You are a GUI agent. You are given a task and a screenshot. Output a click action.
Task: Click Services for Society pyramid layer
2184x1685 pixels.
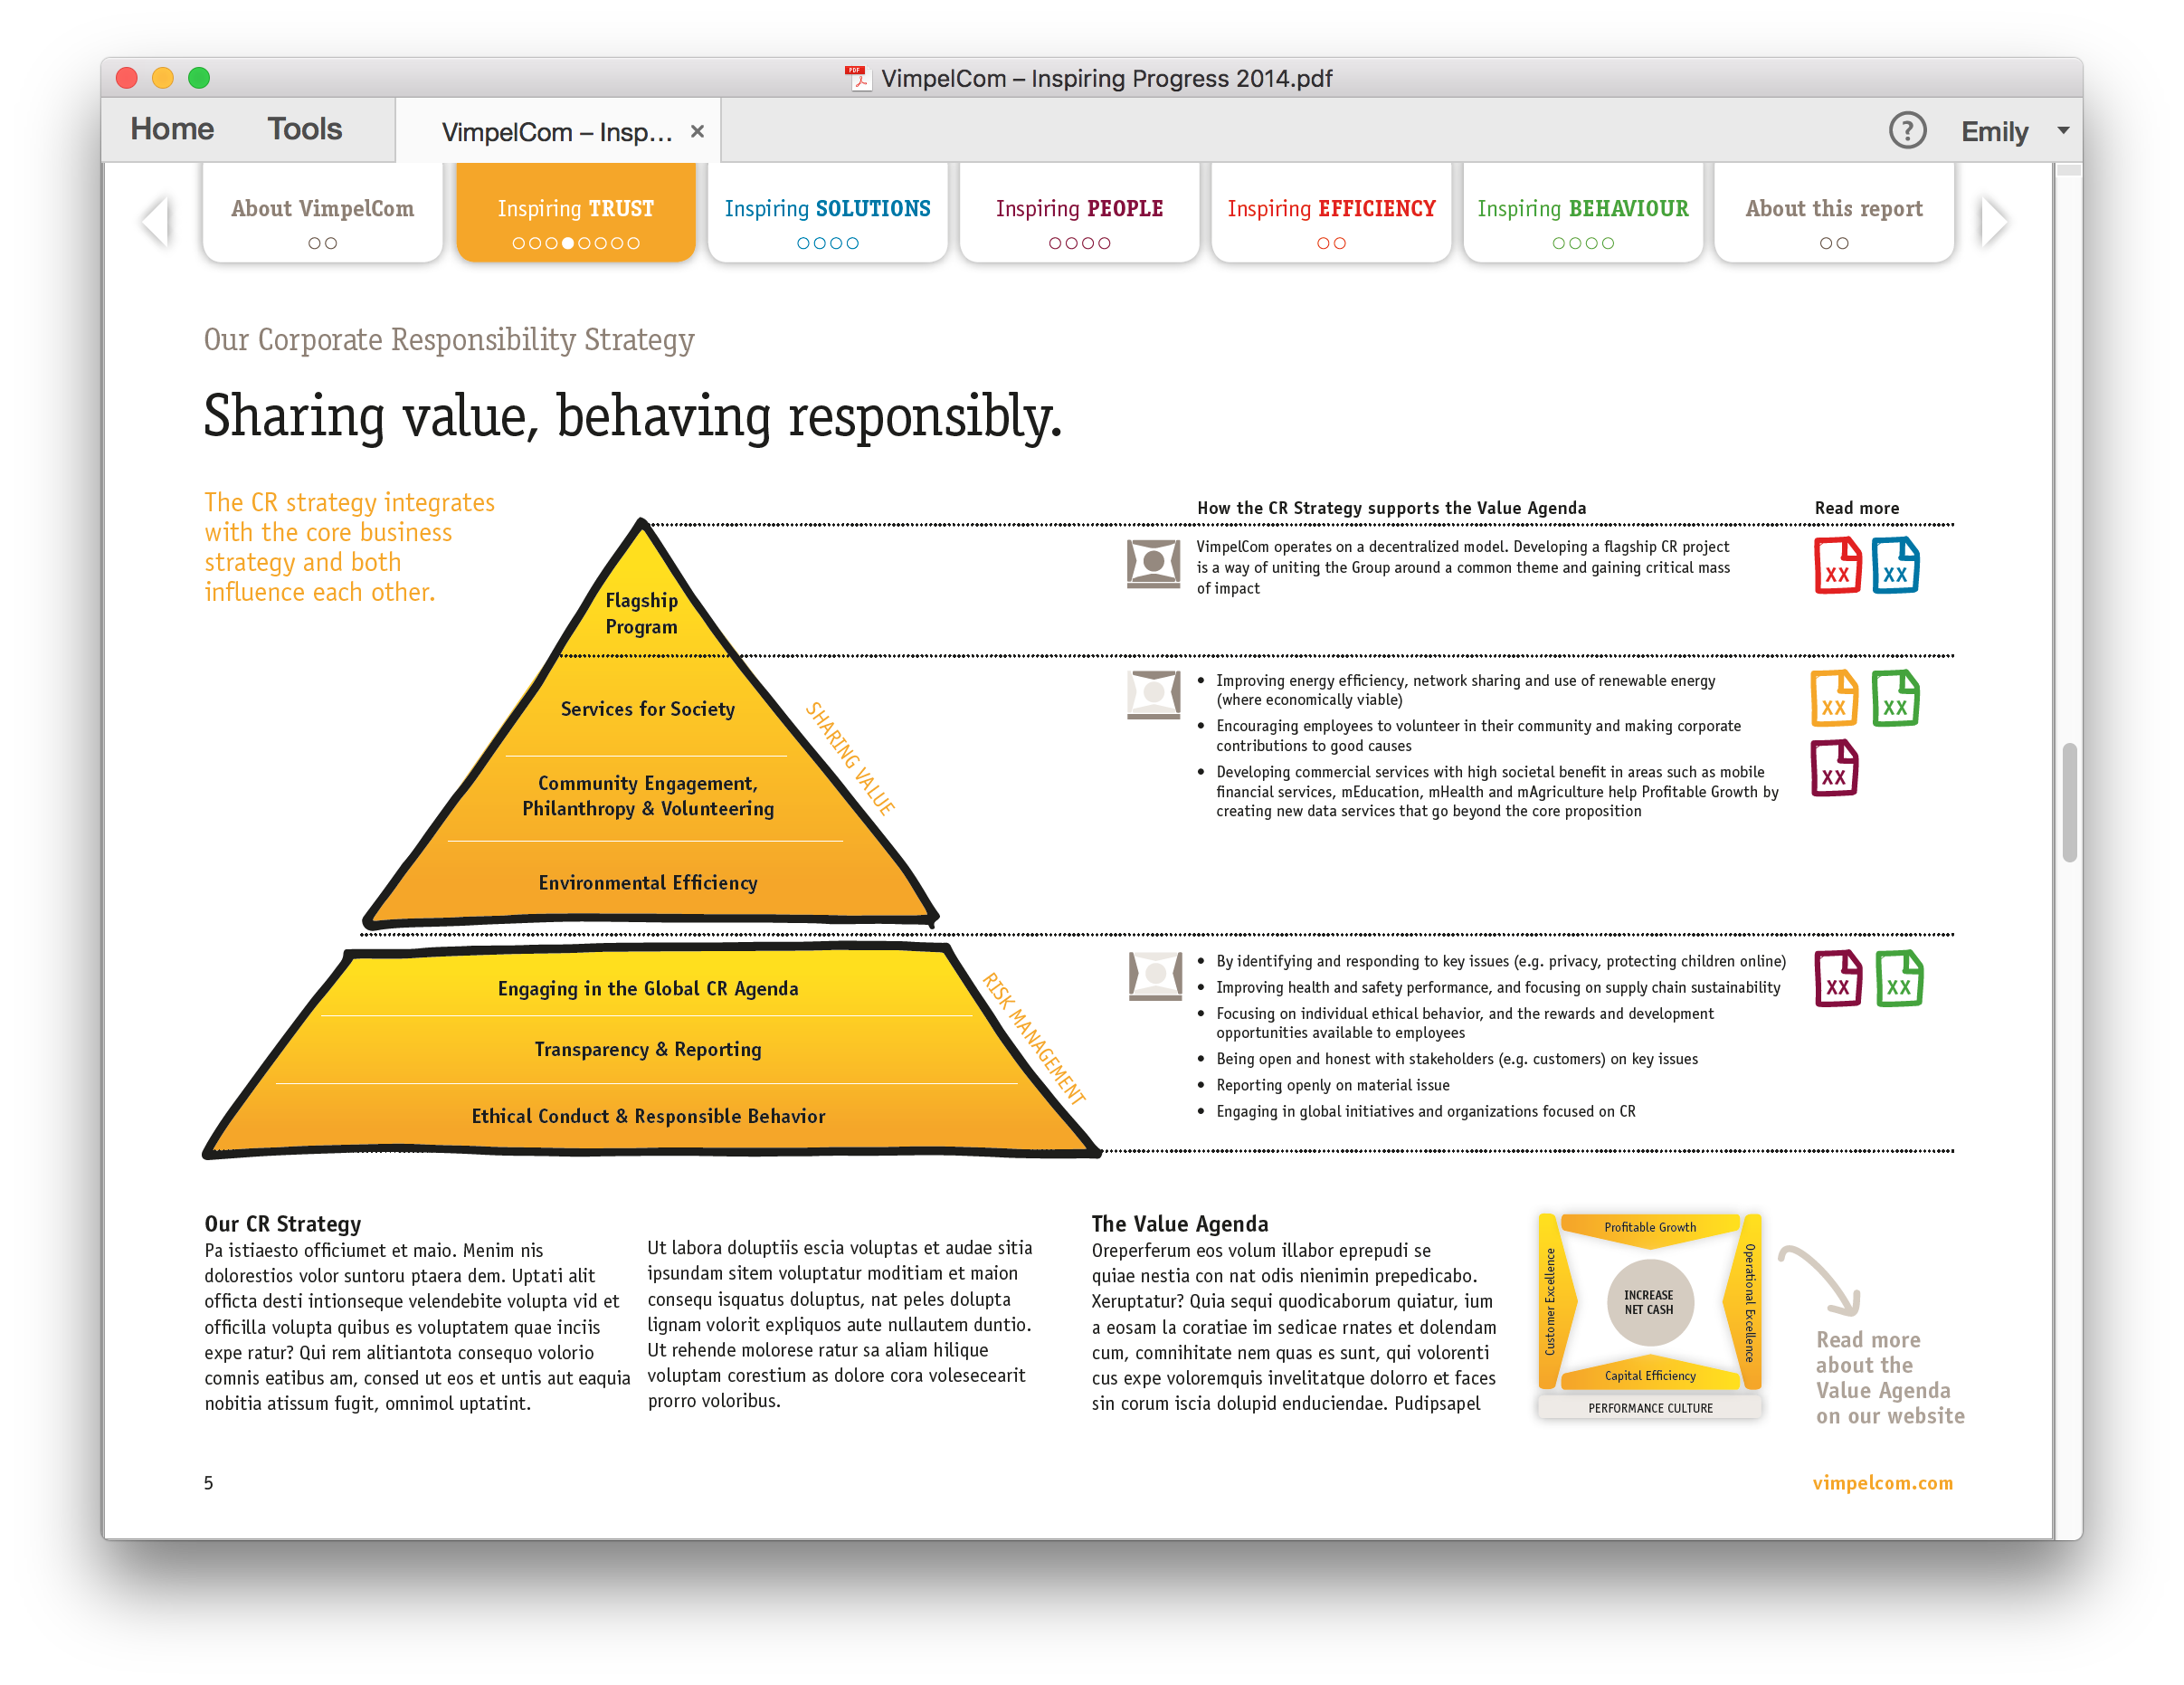(x=647, y=709)
